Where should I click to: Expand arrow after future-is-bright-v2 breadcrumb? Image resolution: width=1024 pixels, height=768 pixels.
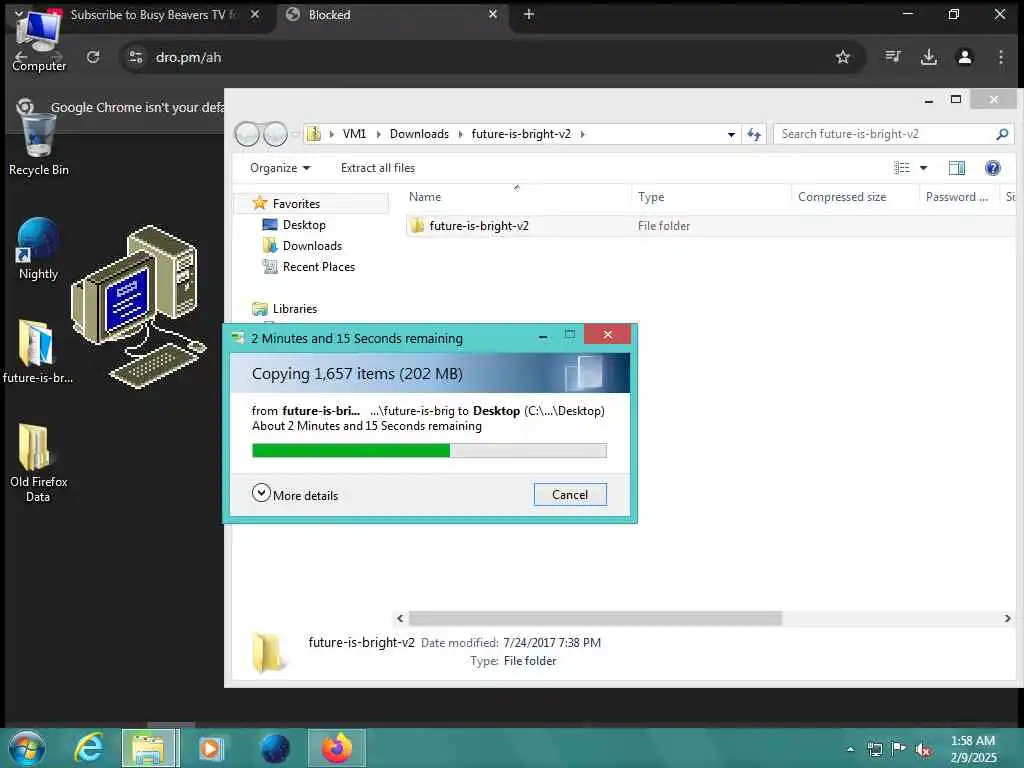pyautogui.click(x=582, y=134)
